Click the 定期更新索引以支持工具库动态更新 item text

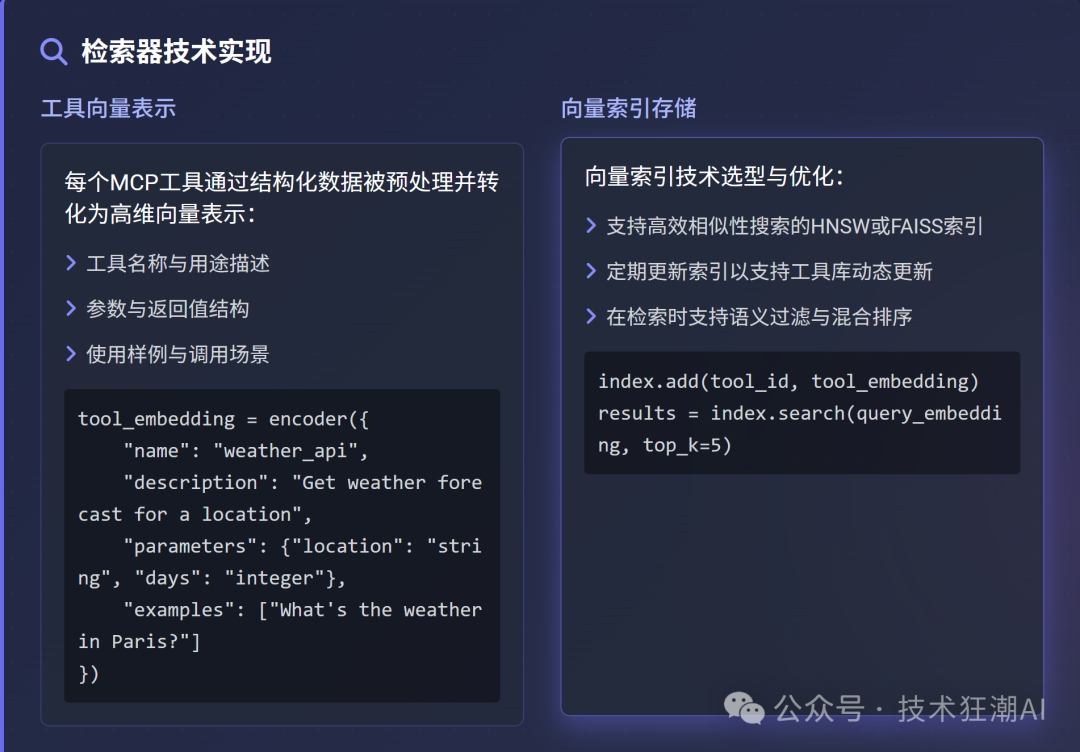pos(769,272)
